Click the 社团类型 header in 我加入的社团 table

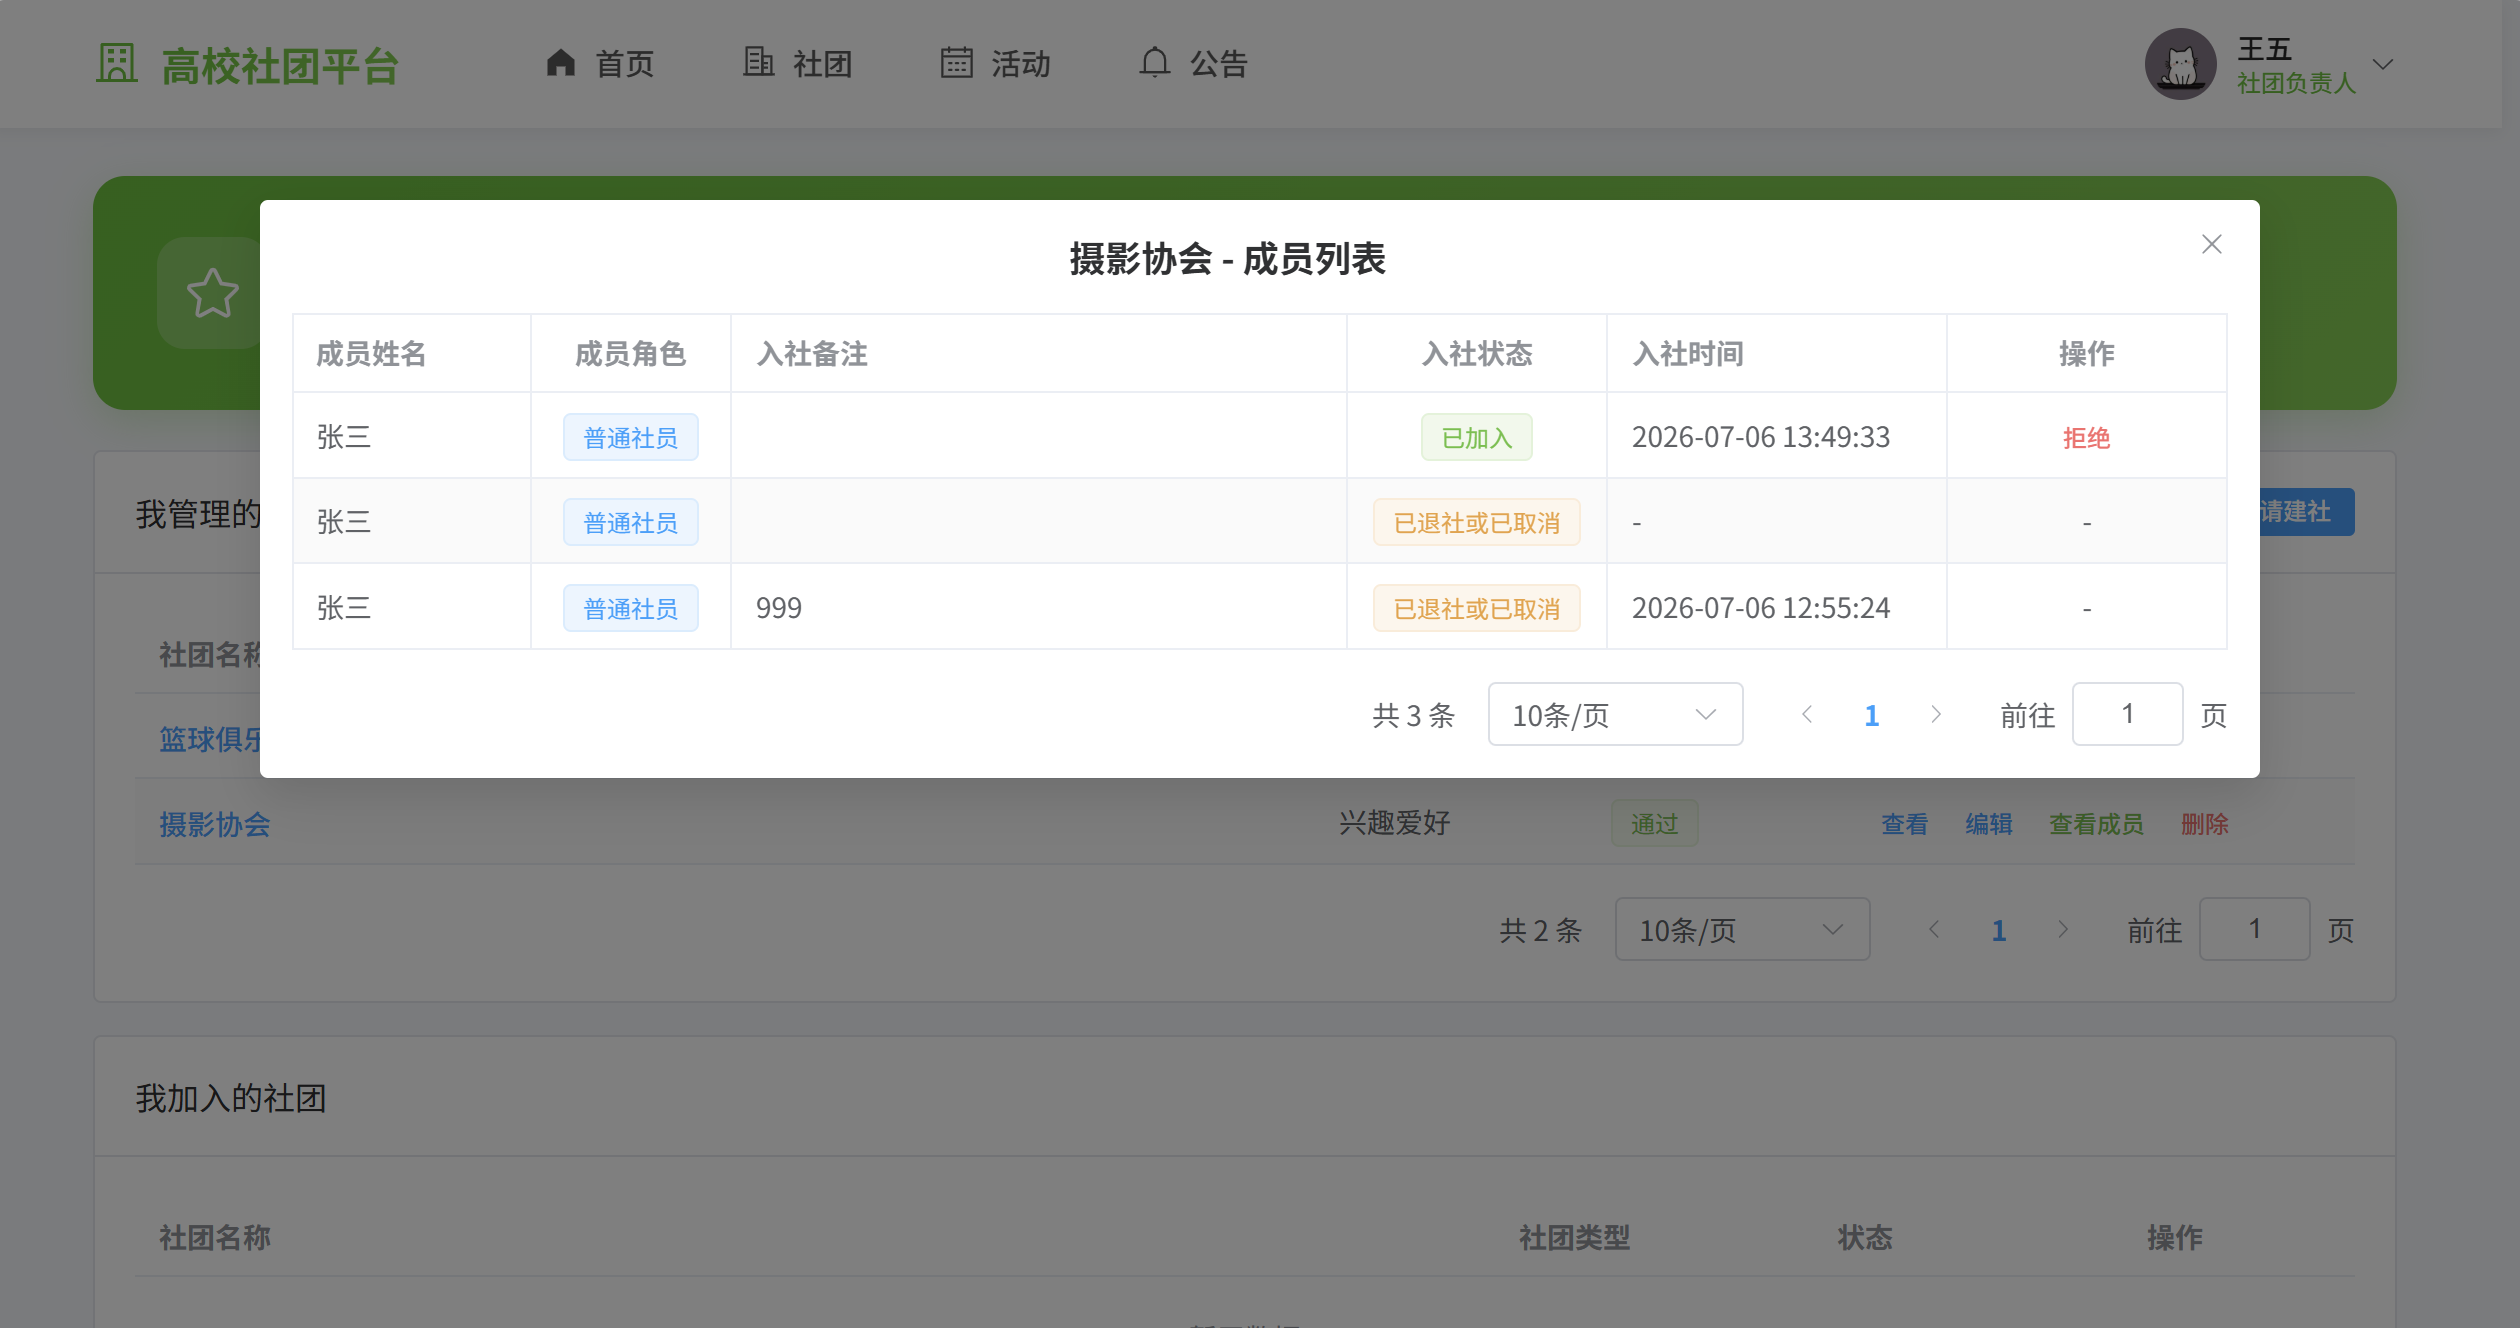point(1574,1237)
